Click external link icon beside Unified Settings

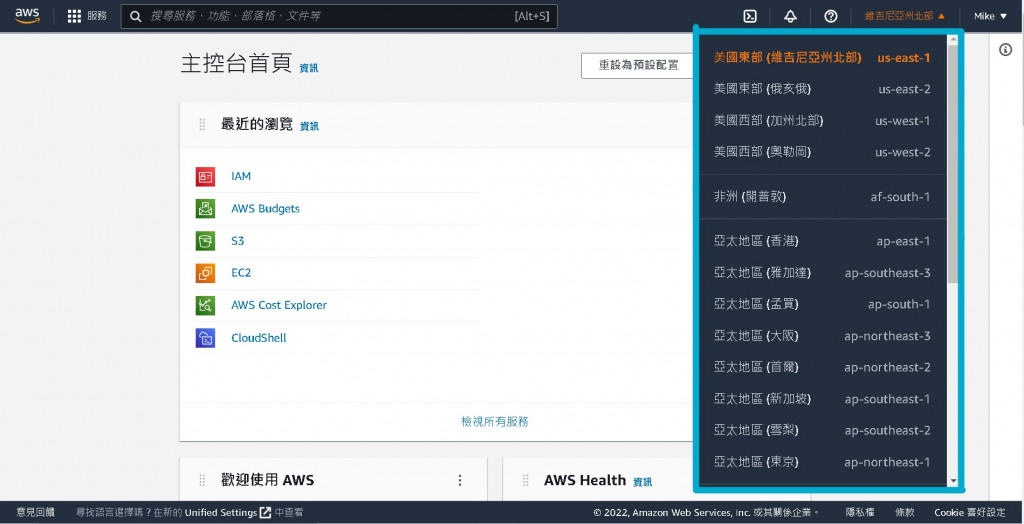tap(265, 513)
